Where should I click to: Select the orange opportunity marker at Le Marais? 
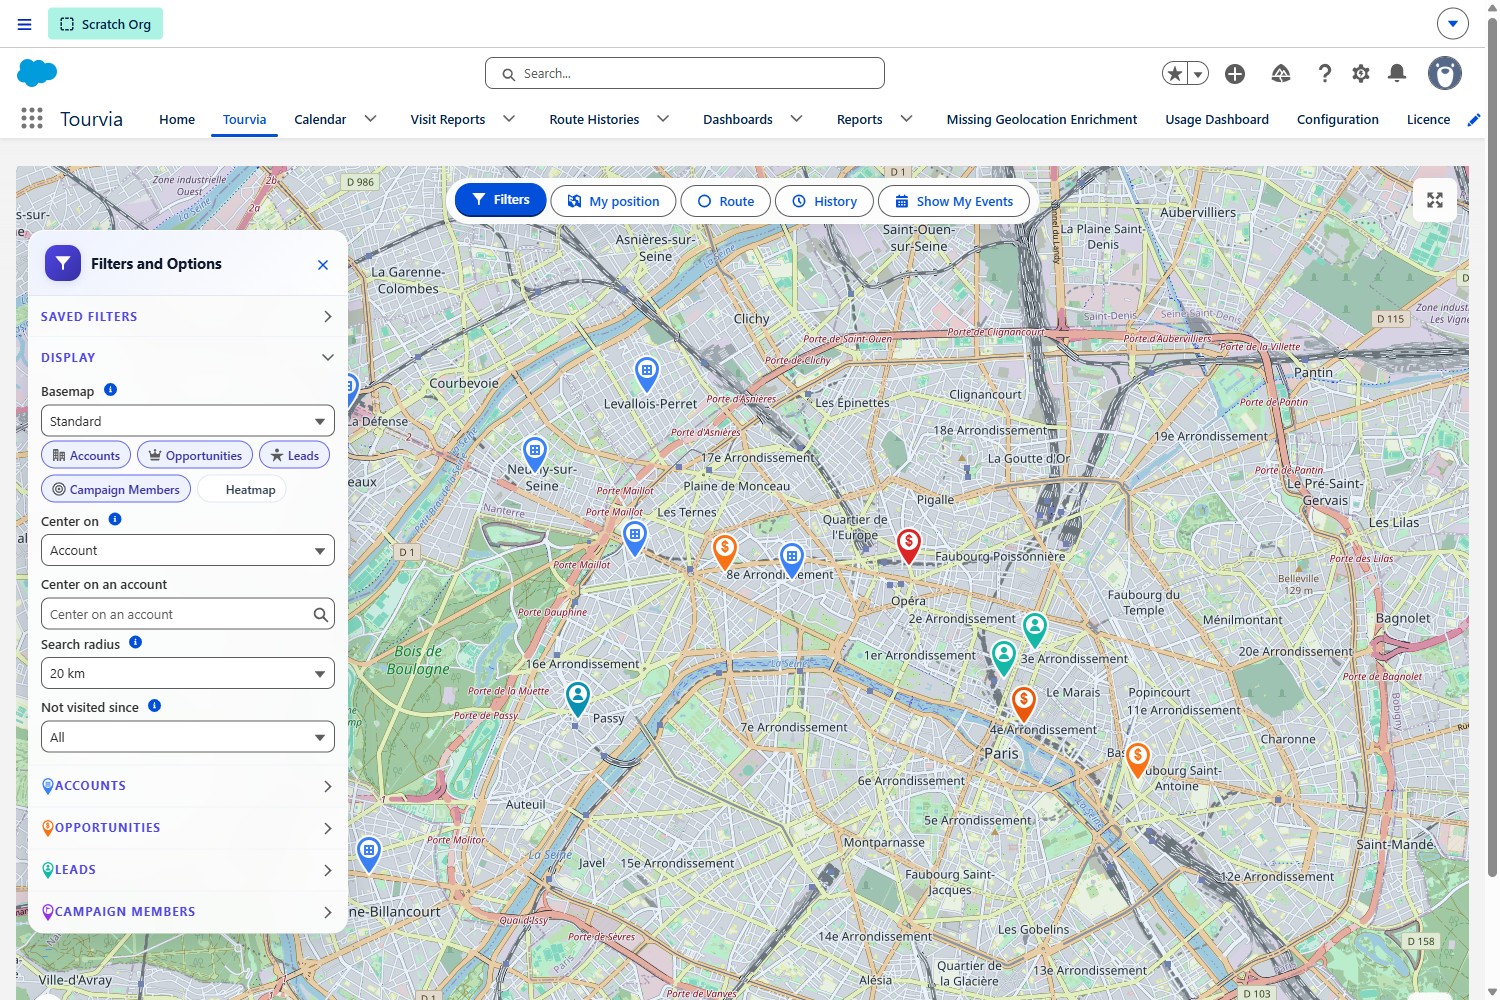coord(1024,703)
